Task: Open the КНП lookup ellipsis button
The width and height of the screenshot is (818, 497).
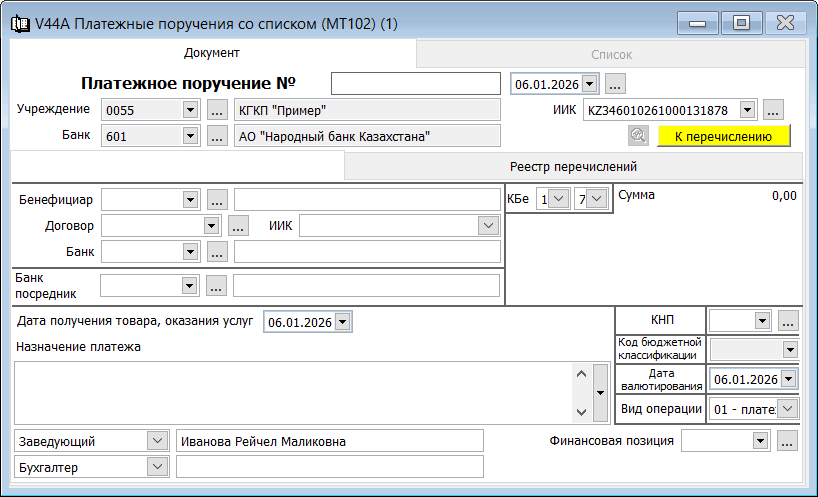Action: point(788,321)
